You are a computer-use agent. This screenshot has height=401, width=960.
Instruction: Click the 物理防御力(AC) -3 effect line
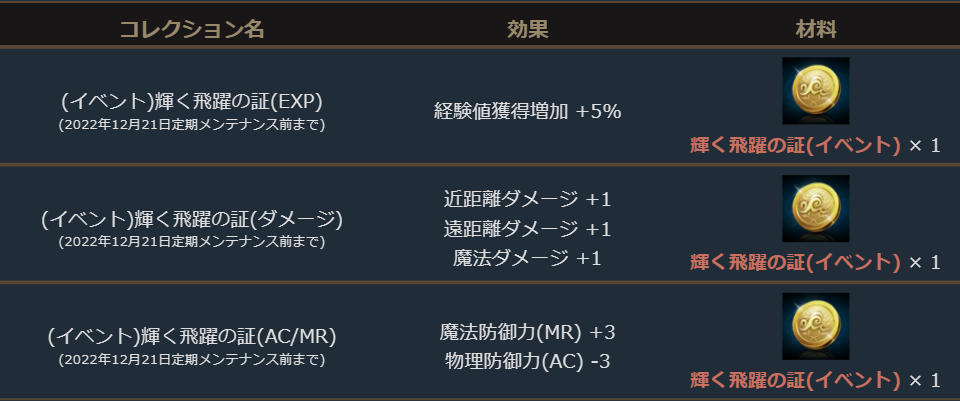(527, 360)
